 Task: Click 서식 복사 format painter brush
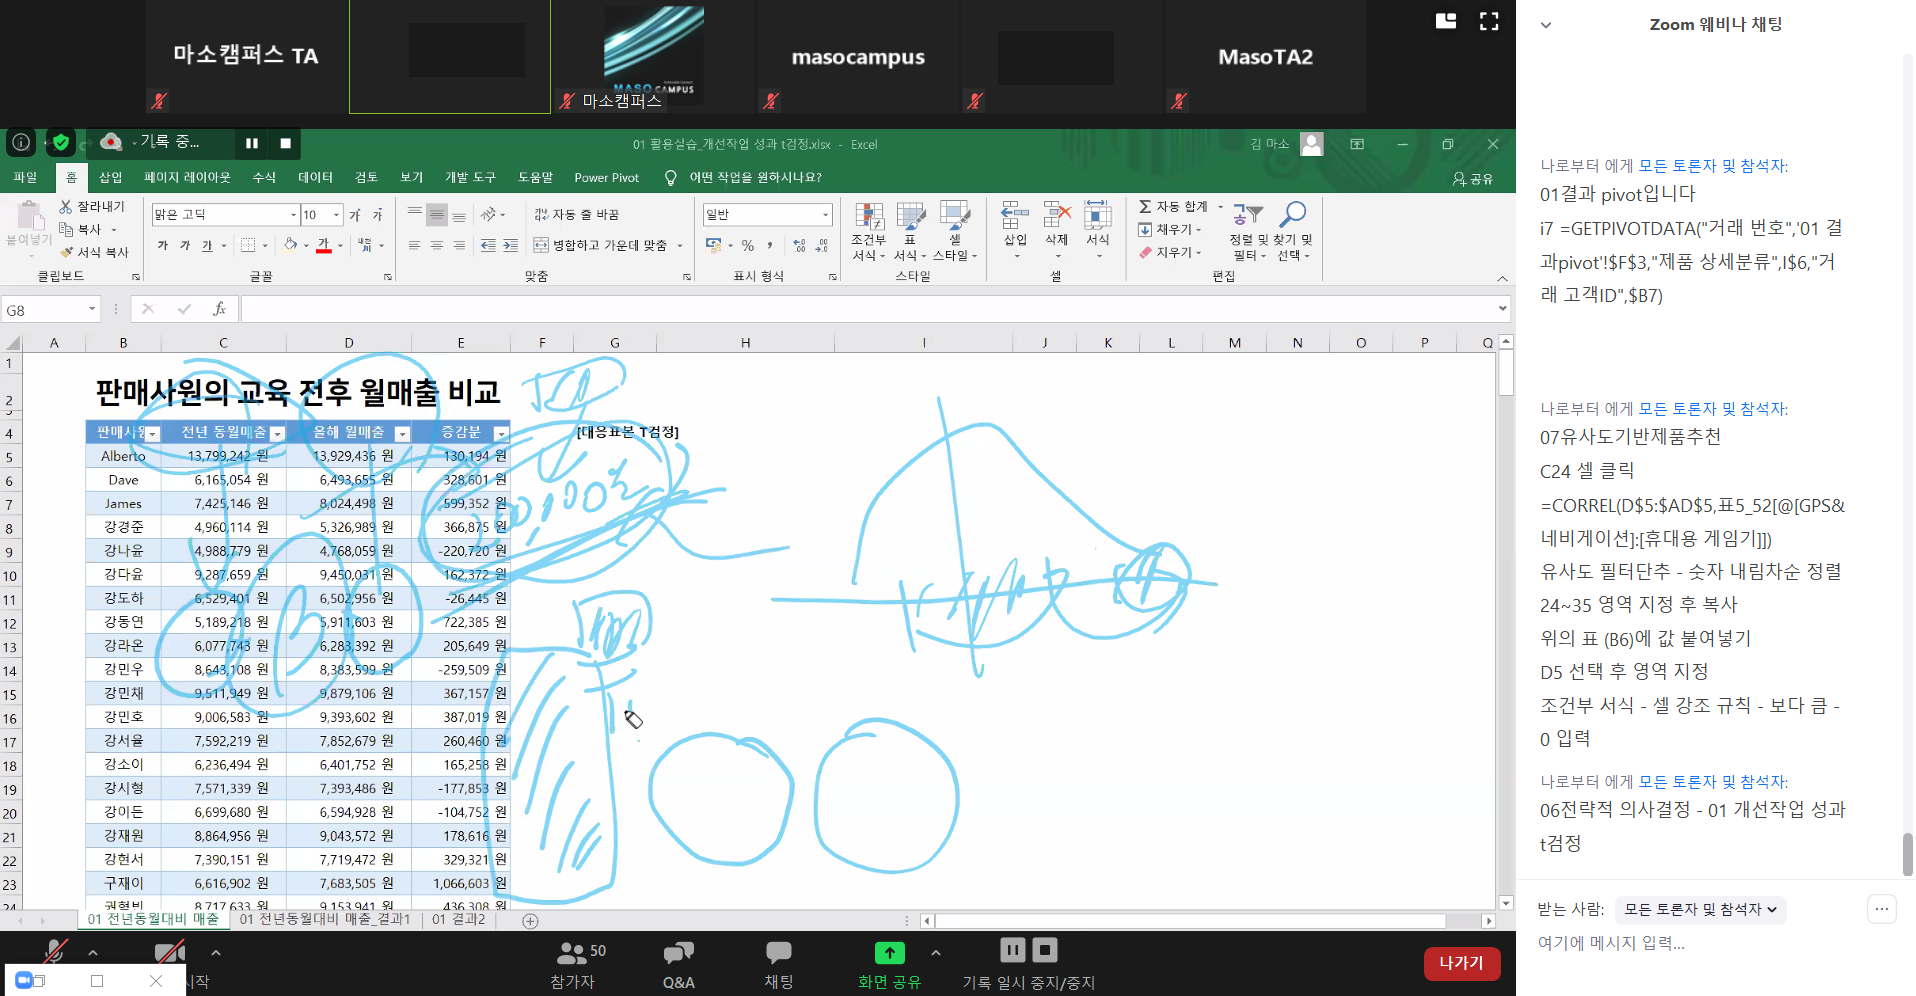point(67,252)
